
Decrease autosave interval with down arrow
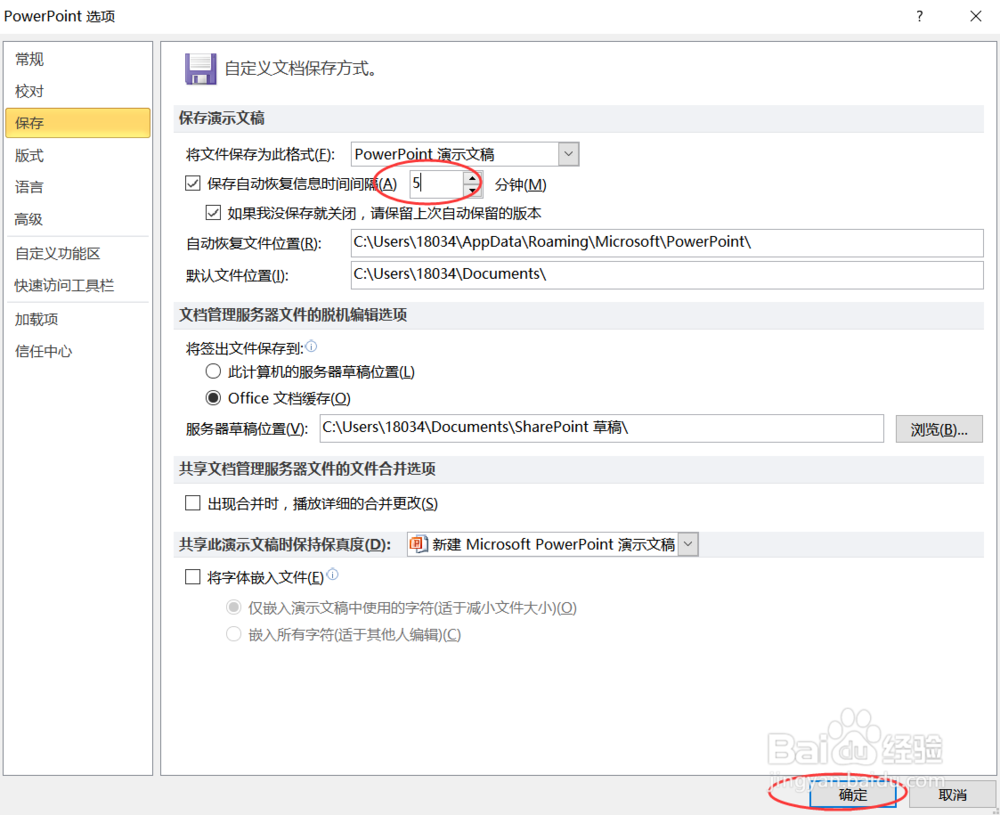point(472,190)
